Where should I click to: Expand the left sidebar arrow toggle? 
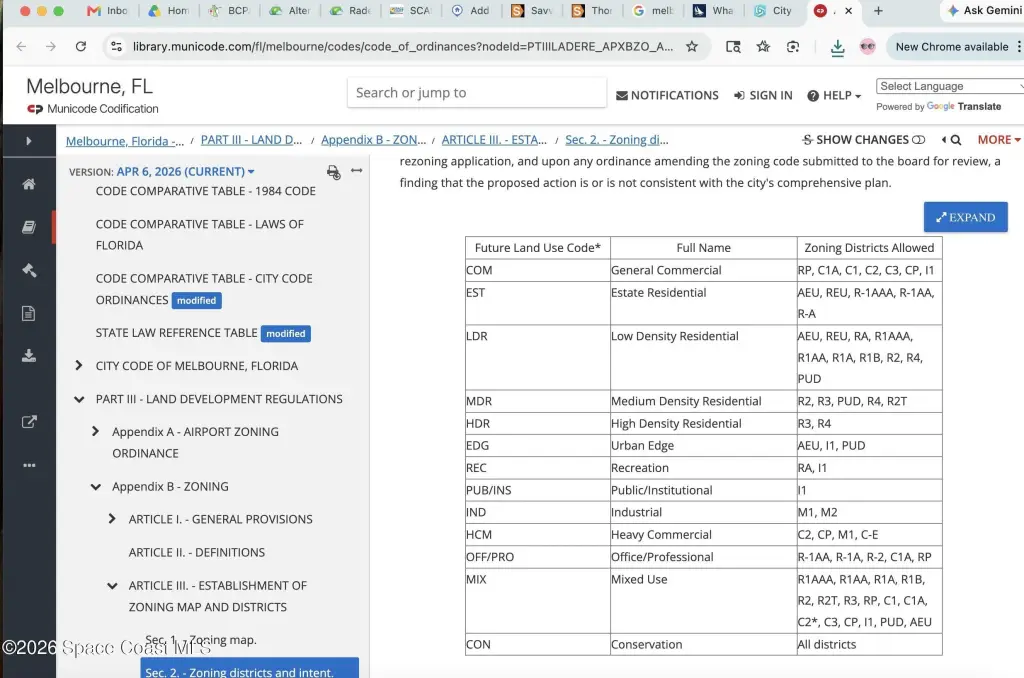click(29, 140)
